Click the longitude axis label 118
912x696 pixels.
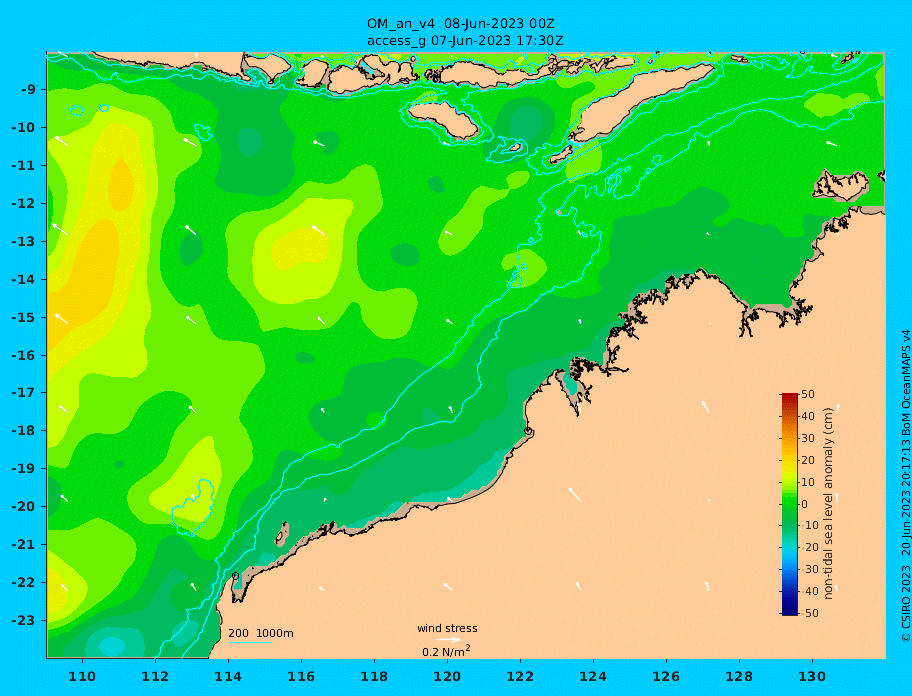point(374,677)
